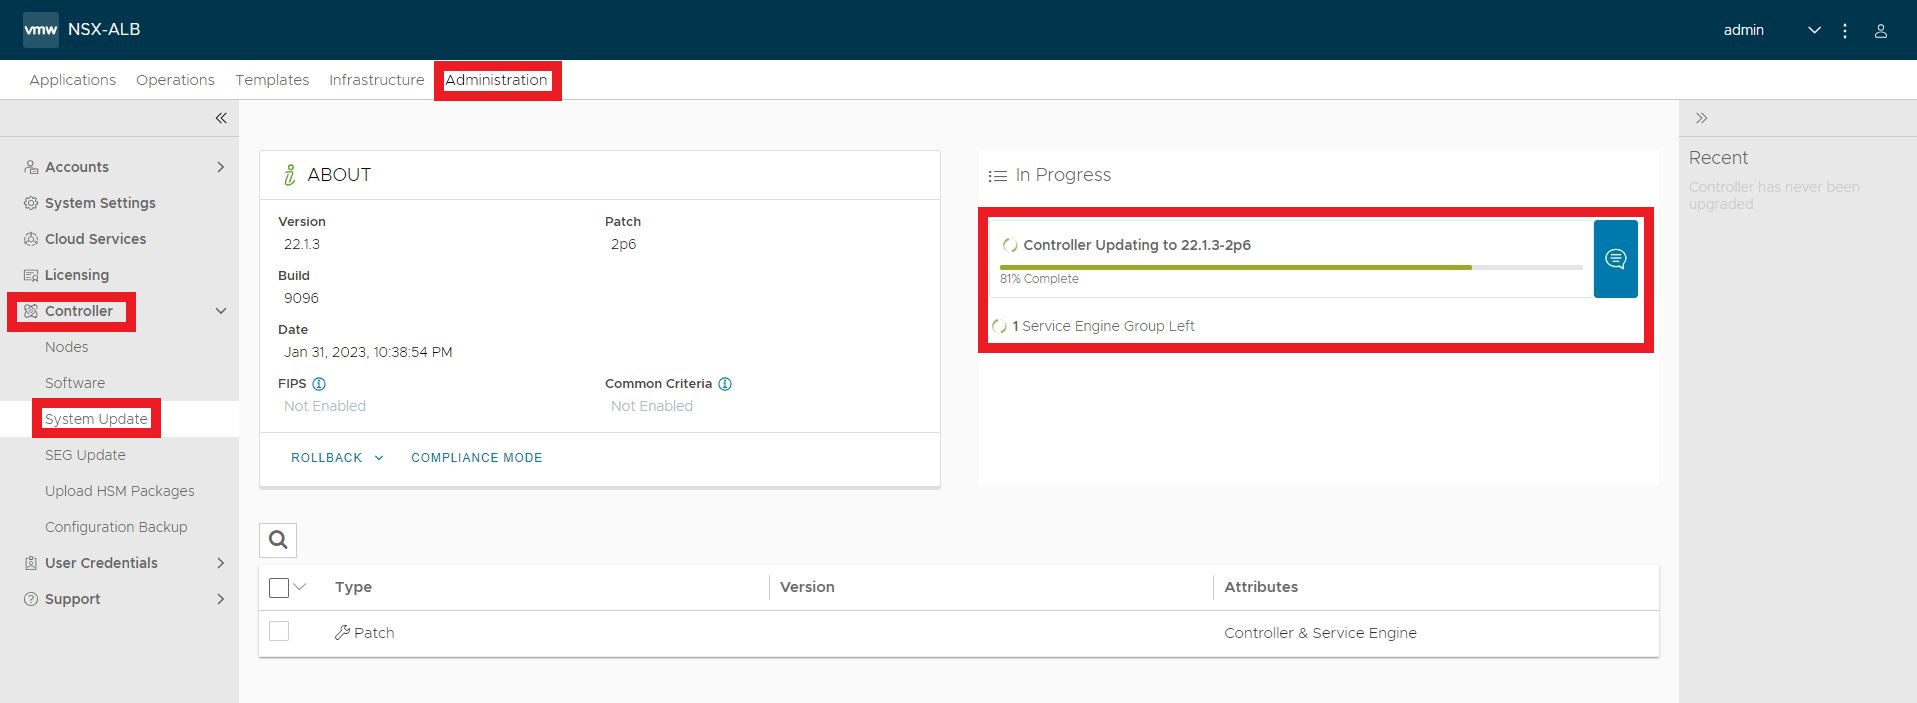This screenshot has width=1917, height=703.
Task: Click the '81% Complete' label
Action: click(x=1039, y=279)
